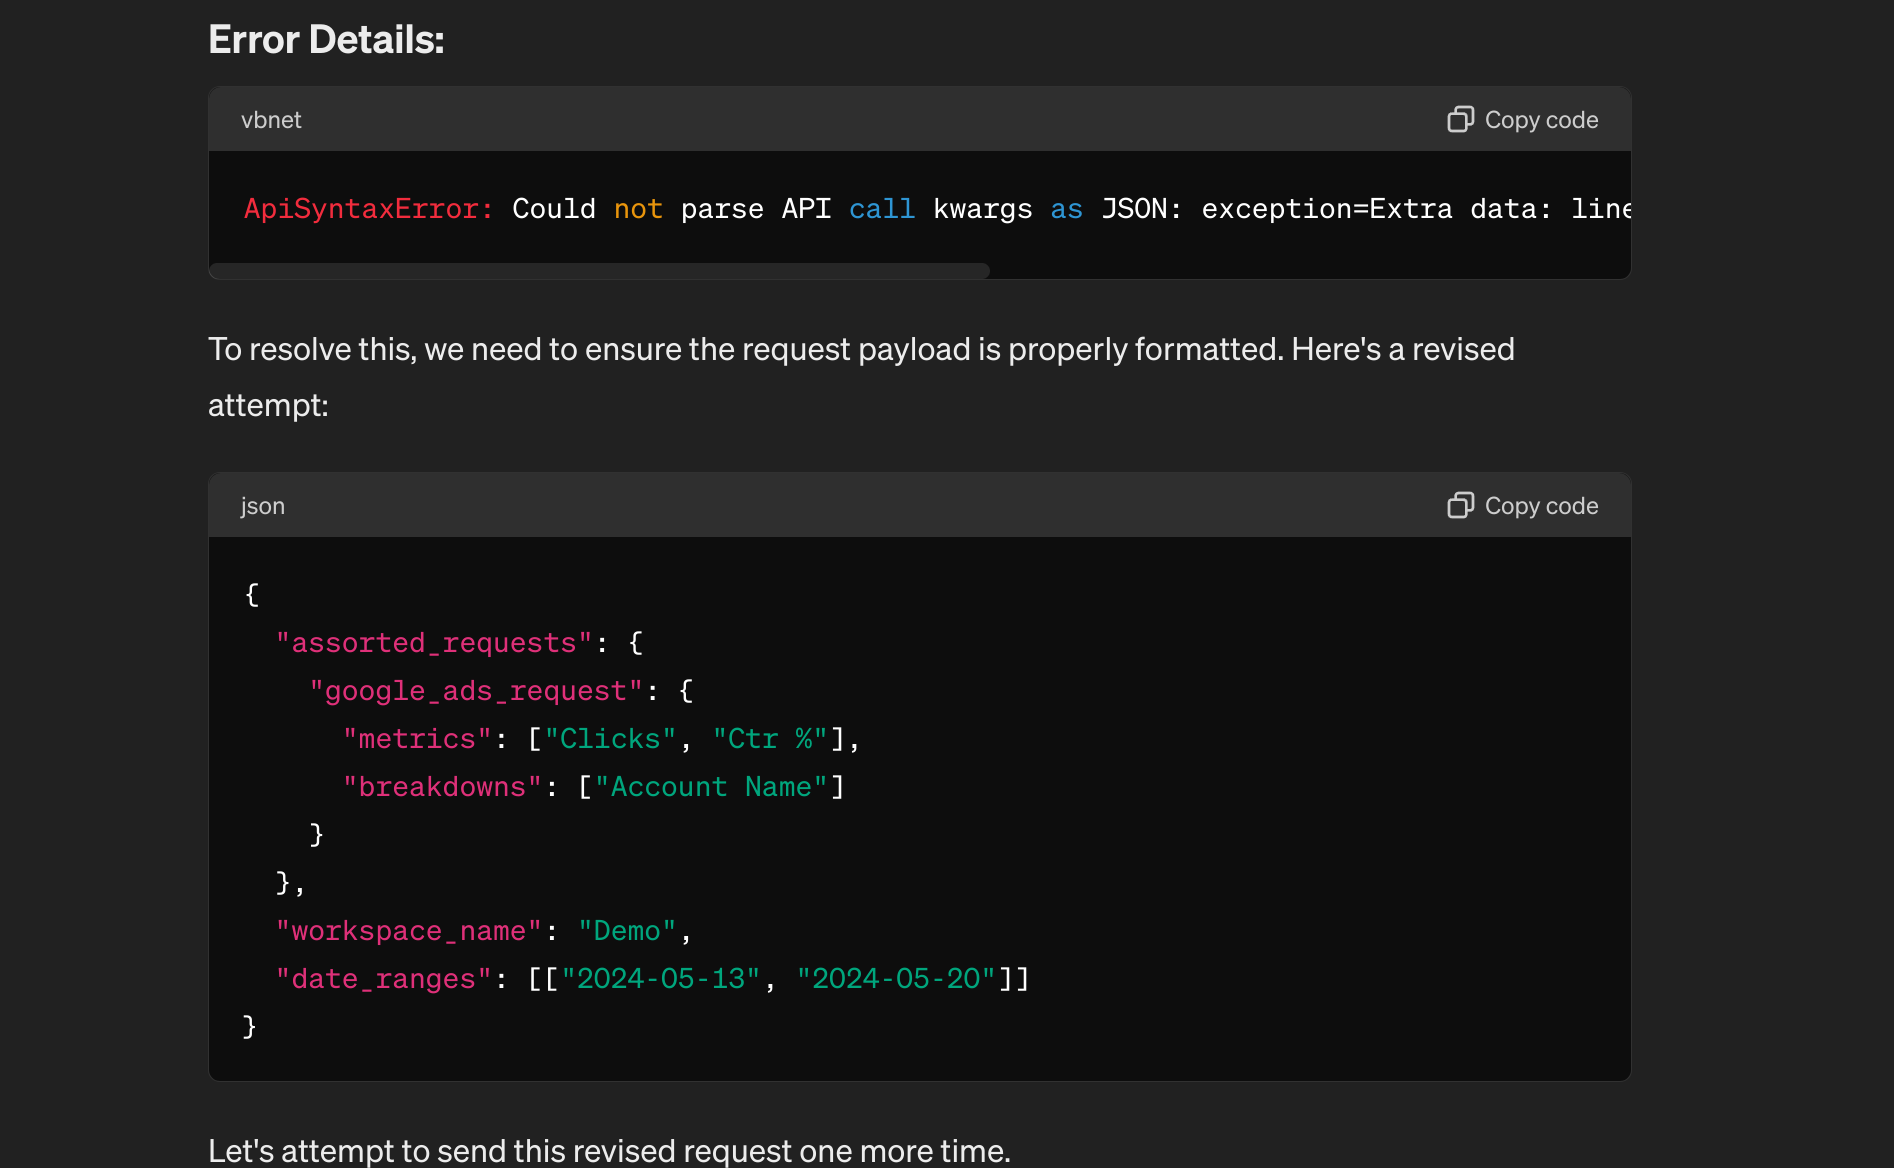1894x1168 pixels.
Task: Click the "assorted_requests" key
Action: (x=434, y=643)
